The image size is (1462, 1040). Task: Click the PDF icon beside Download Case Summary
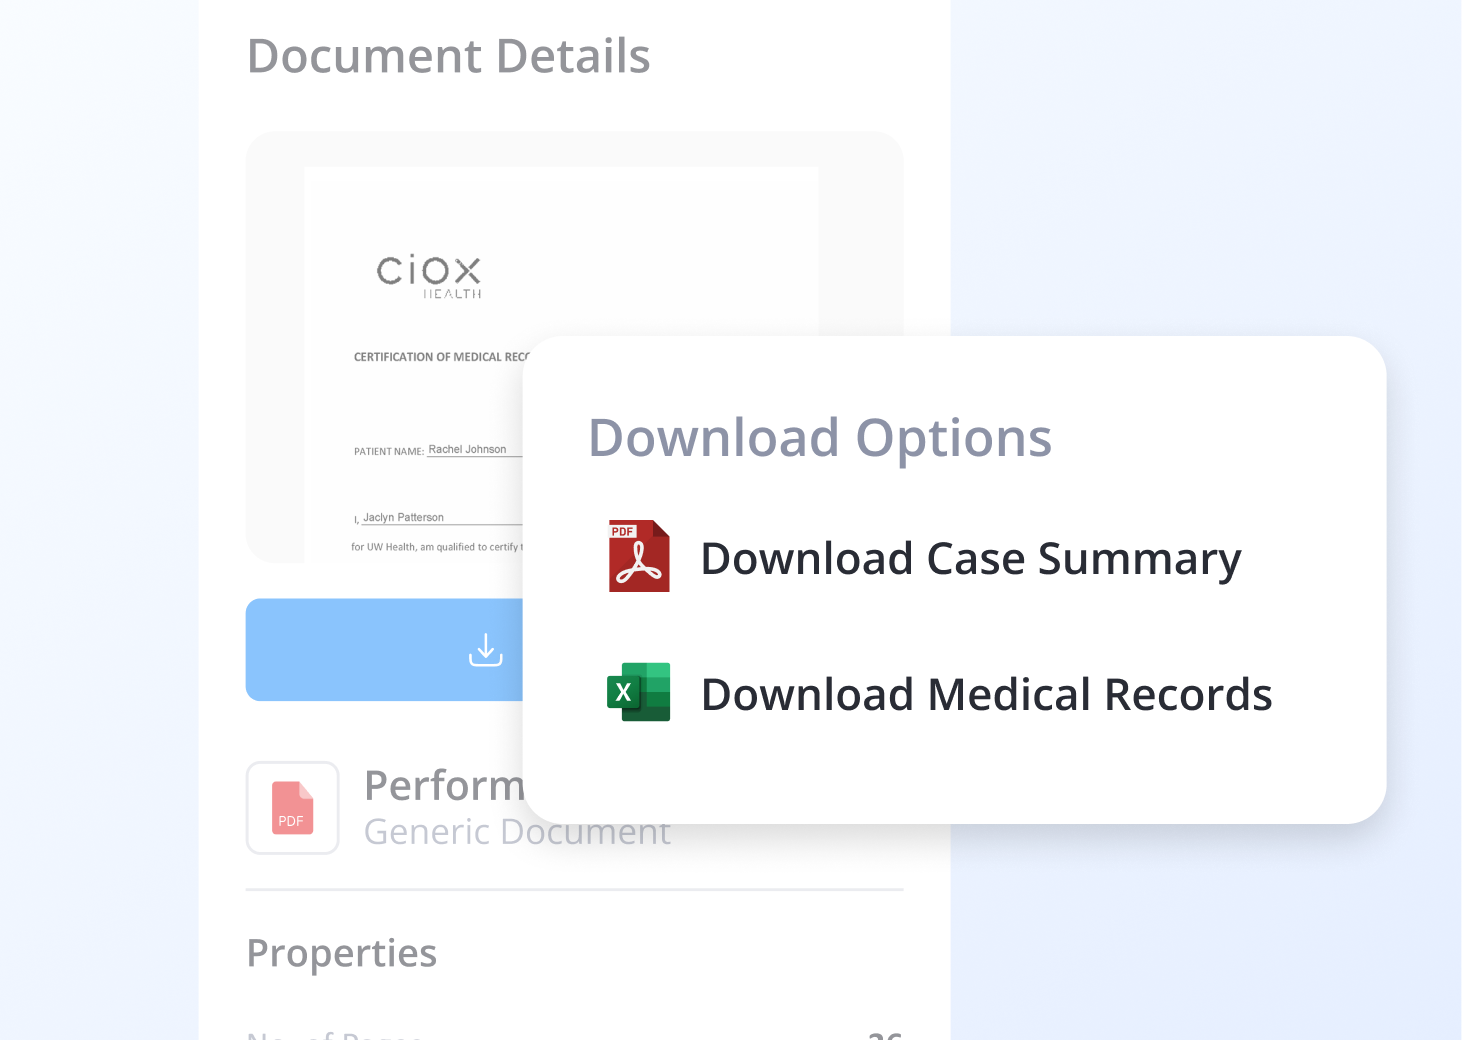coord(638,556)
